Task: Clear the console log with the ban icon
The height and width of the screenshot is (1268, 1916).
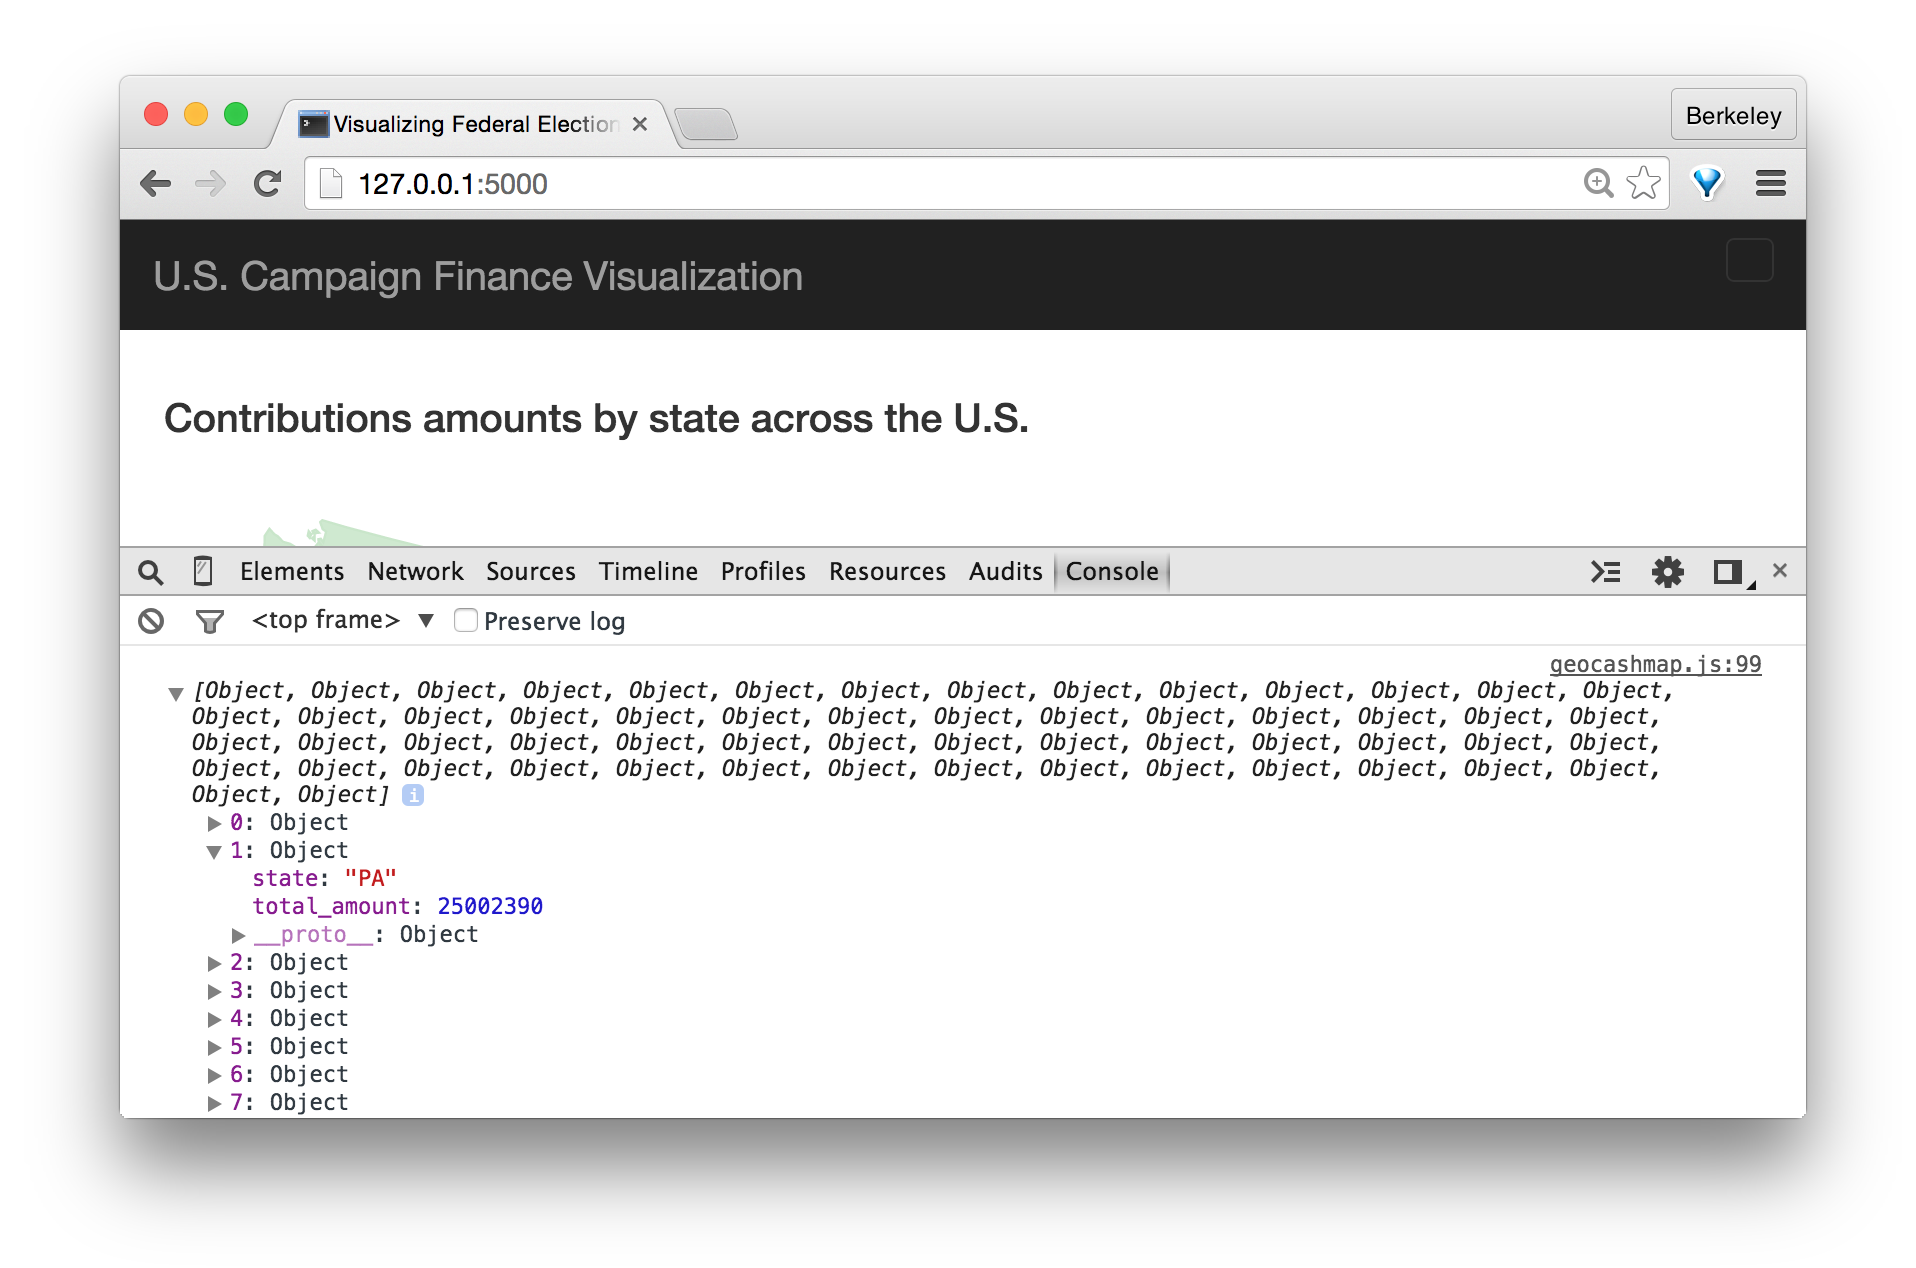Action: pos(151,621)
